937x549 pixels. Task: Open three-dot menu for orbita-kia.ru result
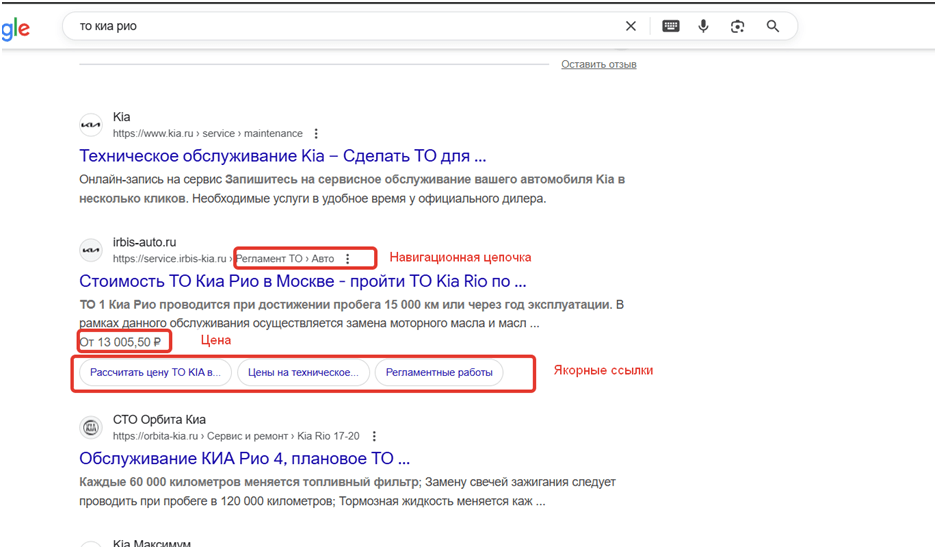374,437
